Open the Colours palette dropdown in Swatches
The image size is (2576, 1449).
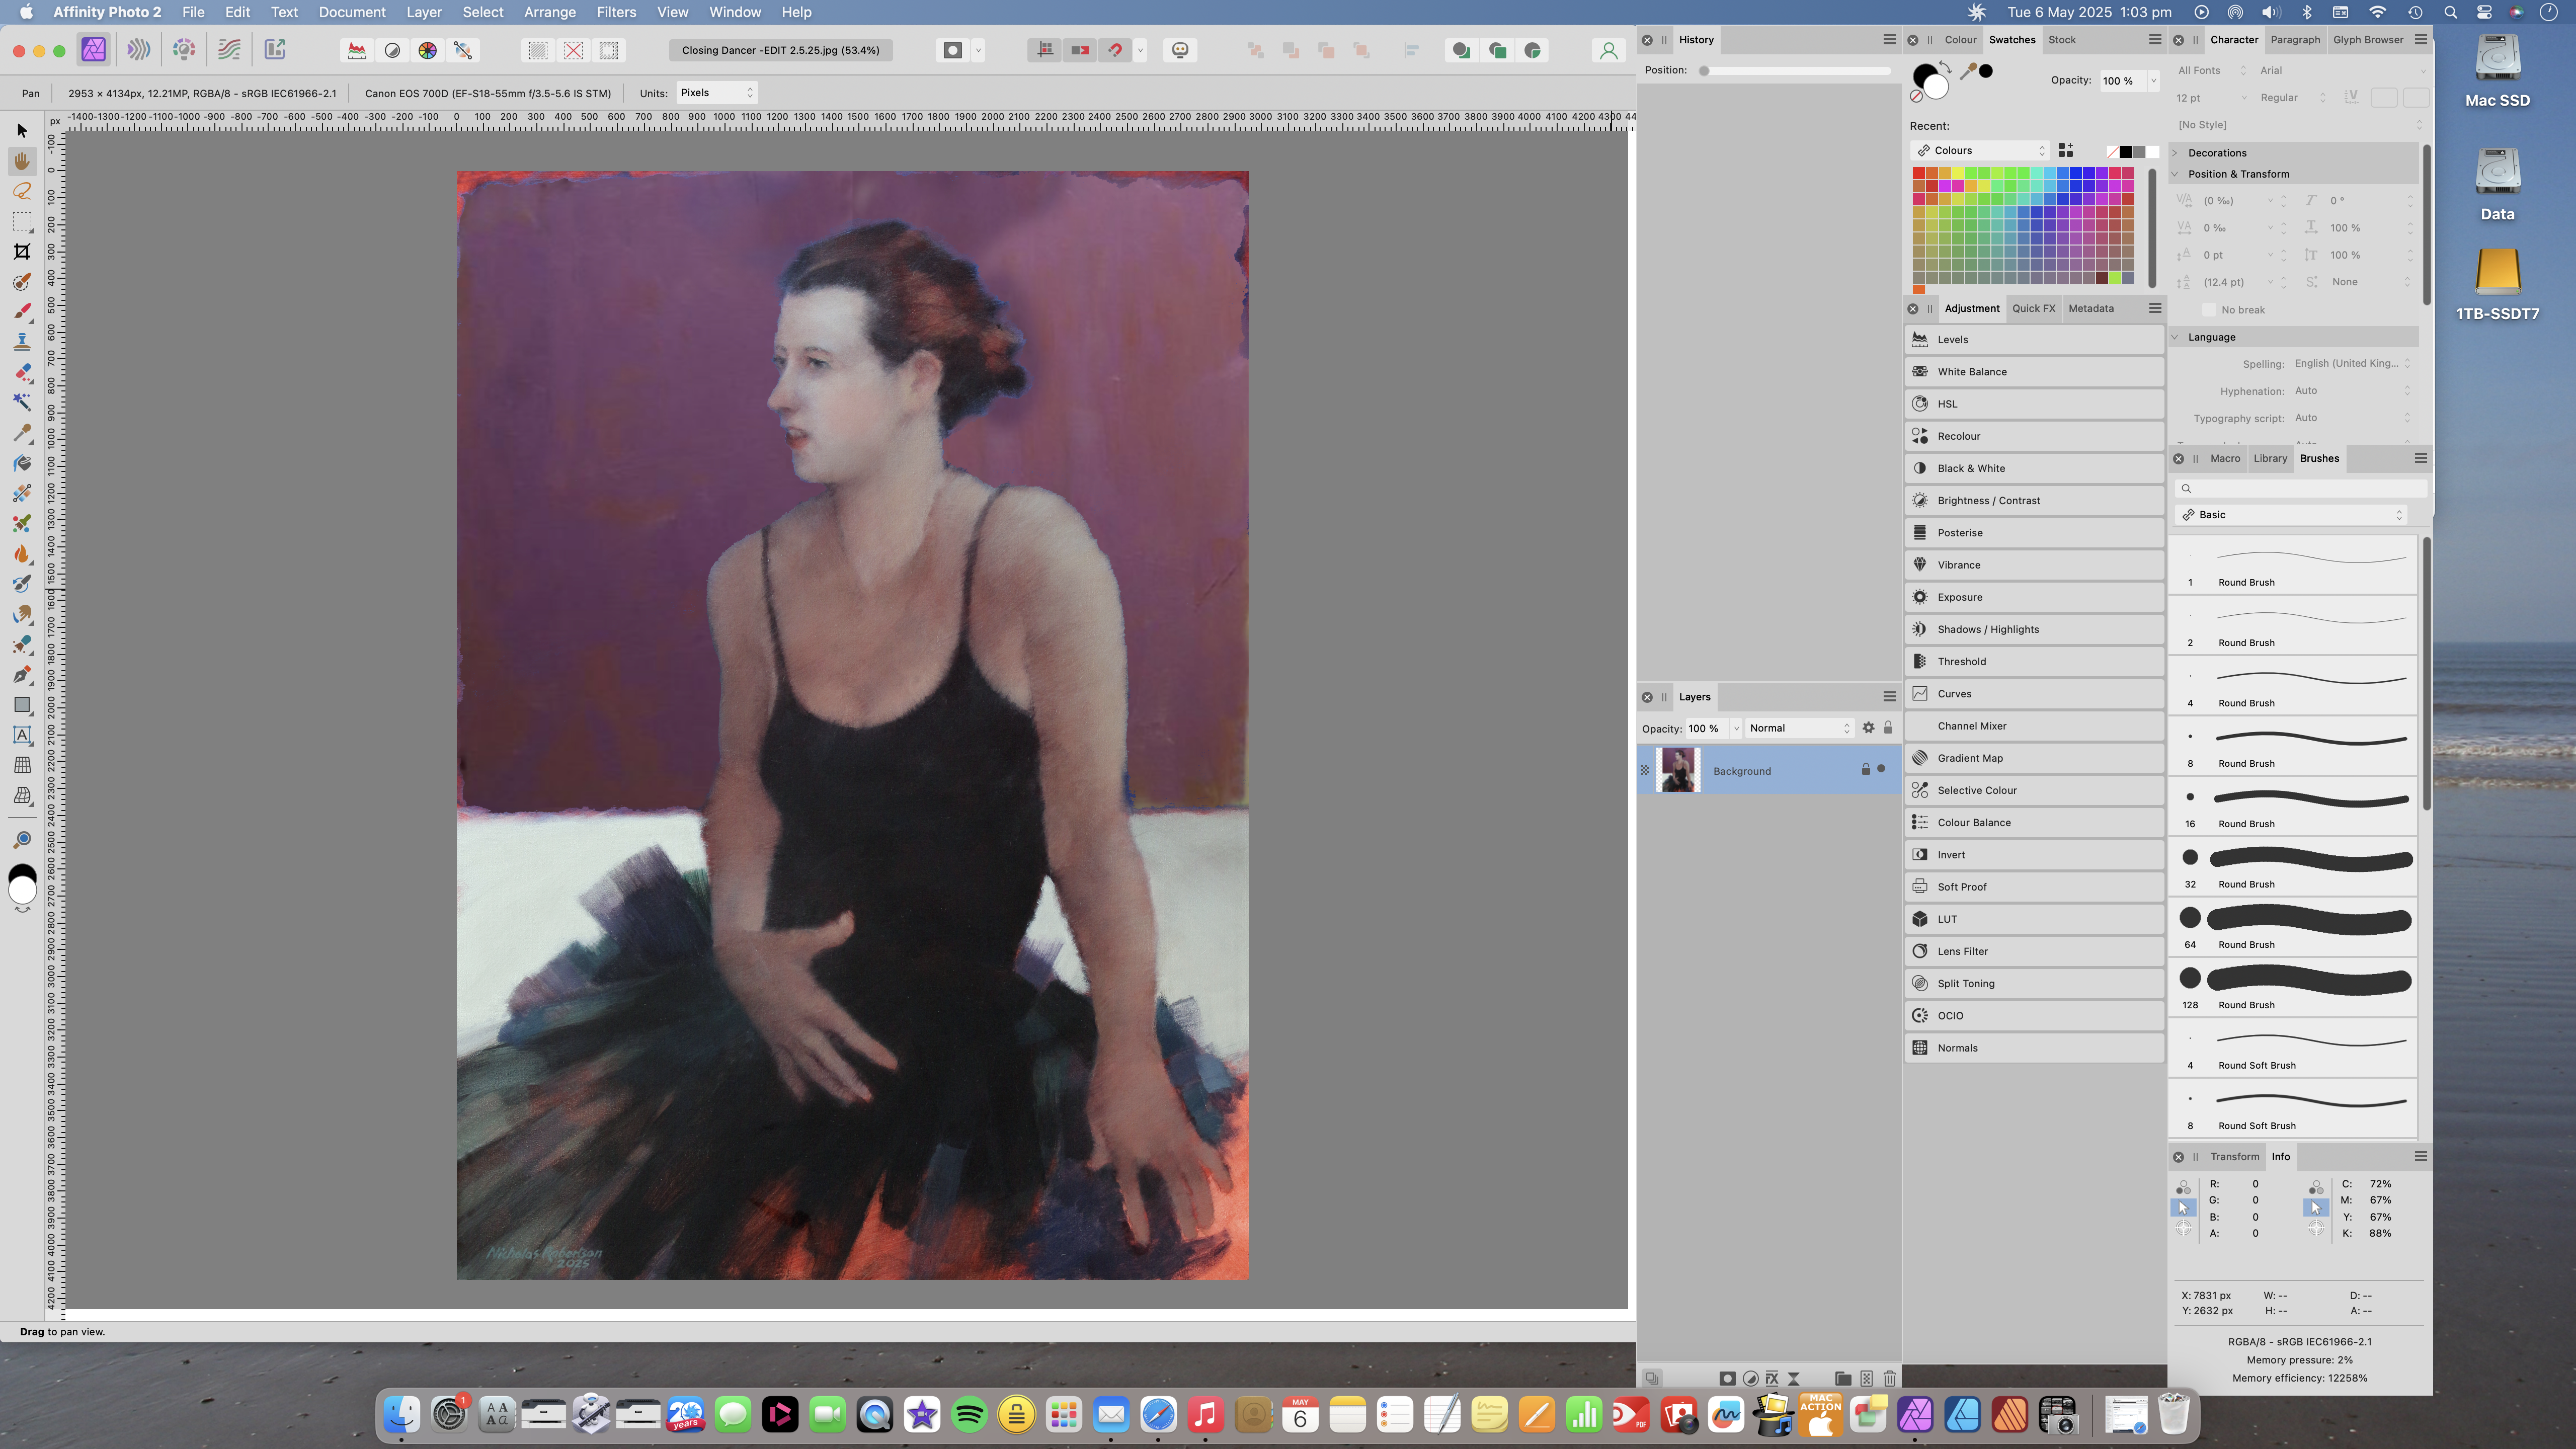click(x=1980, y=151)
